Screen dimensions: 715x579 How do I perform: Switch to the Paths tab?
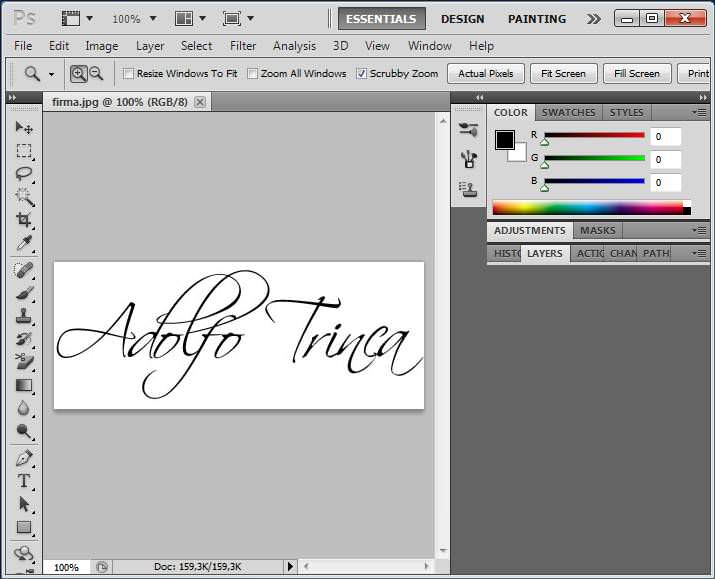tap(656, 253)
